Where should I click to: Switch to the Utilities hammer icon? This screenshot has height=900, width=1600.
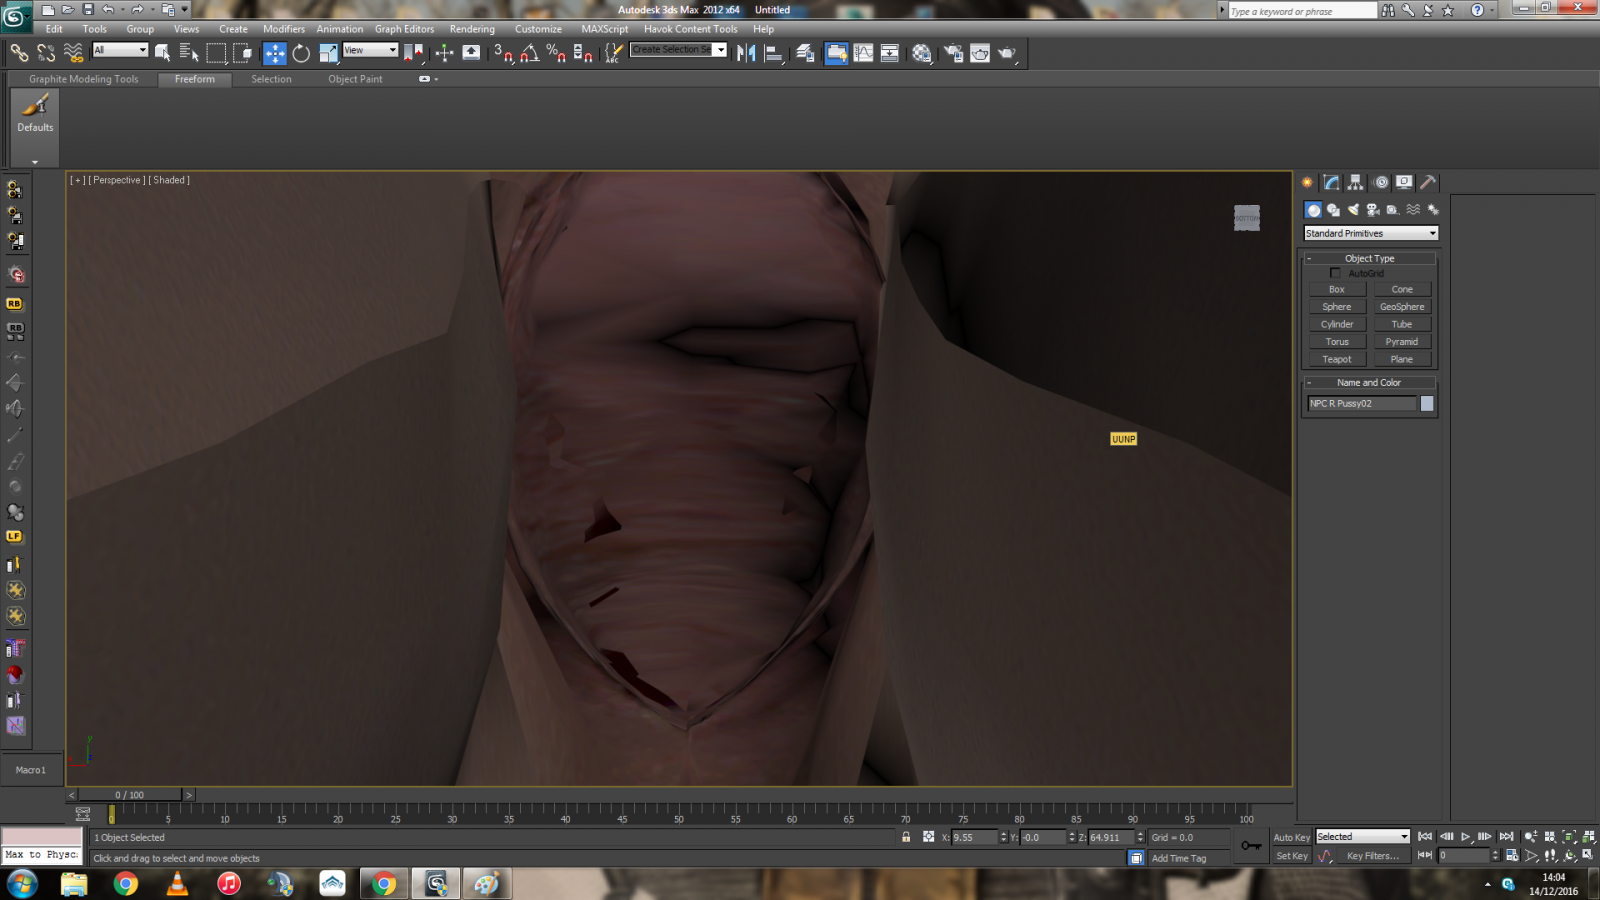click(1428, 182)
